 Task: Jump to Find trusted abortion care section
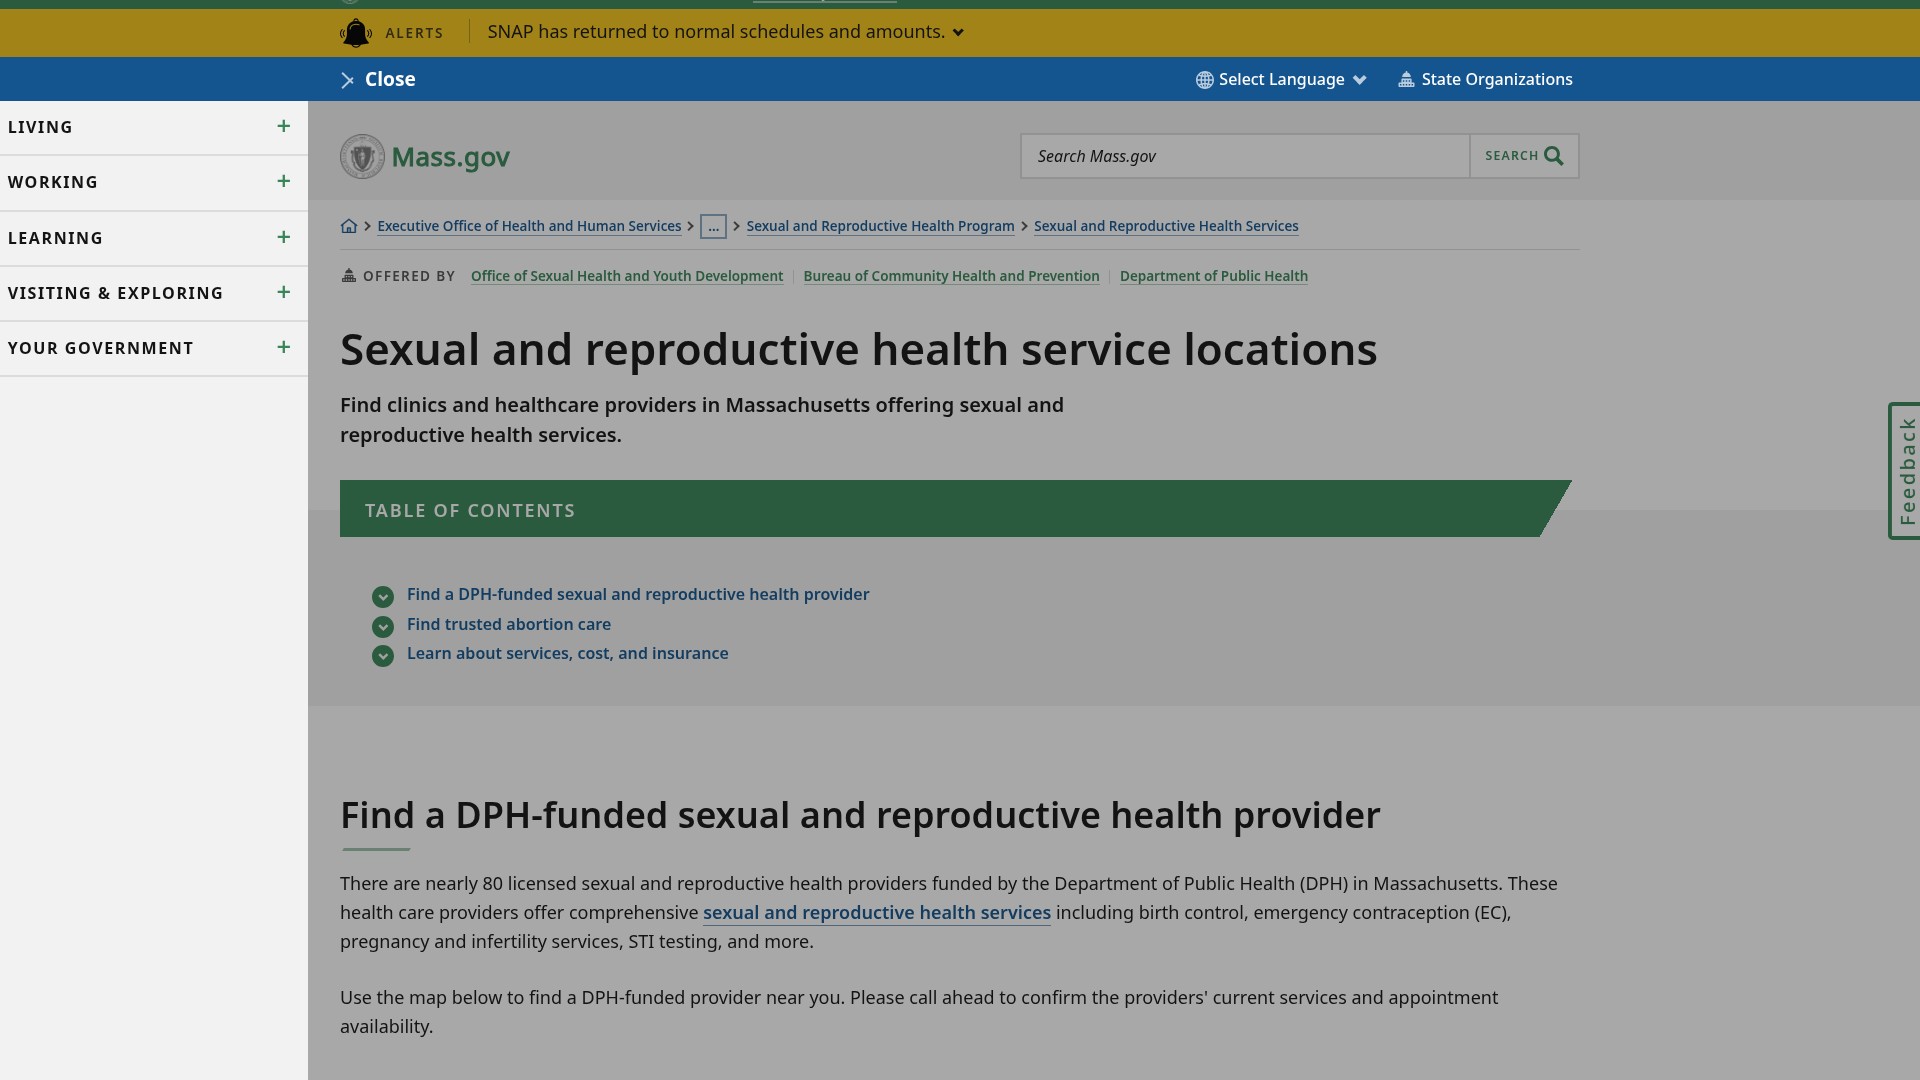[509, 624]
